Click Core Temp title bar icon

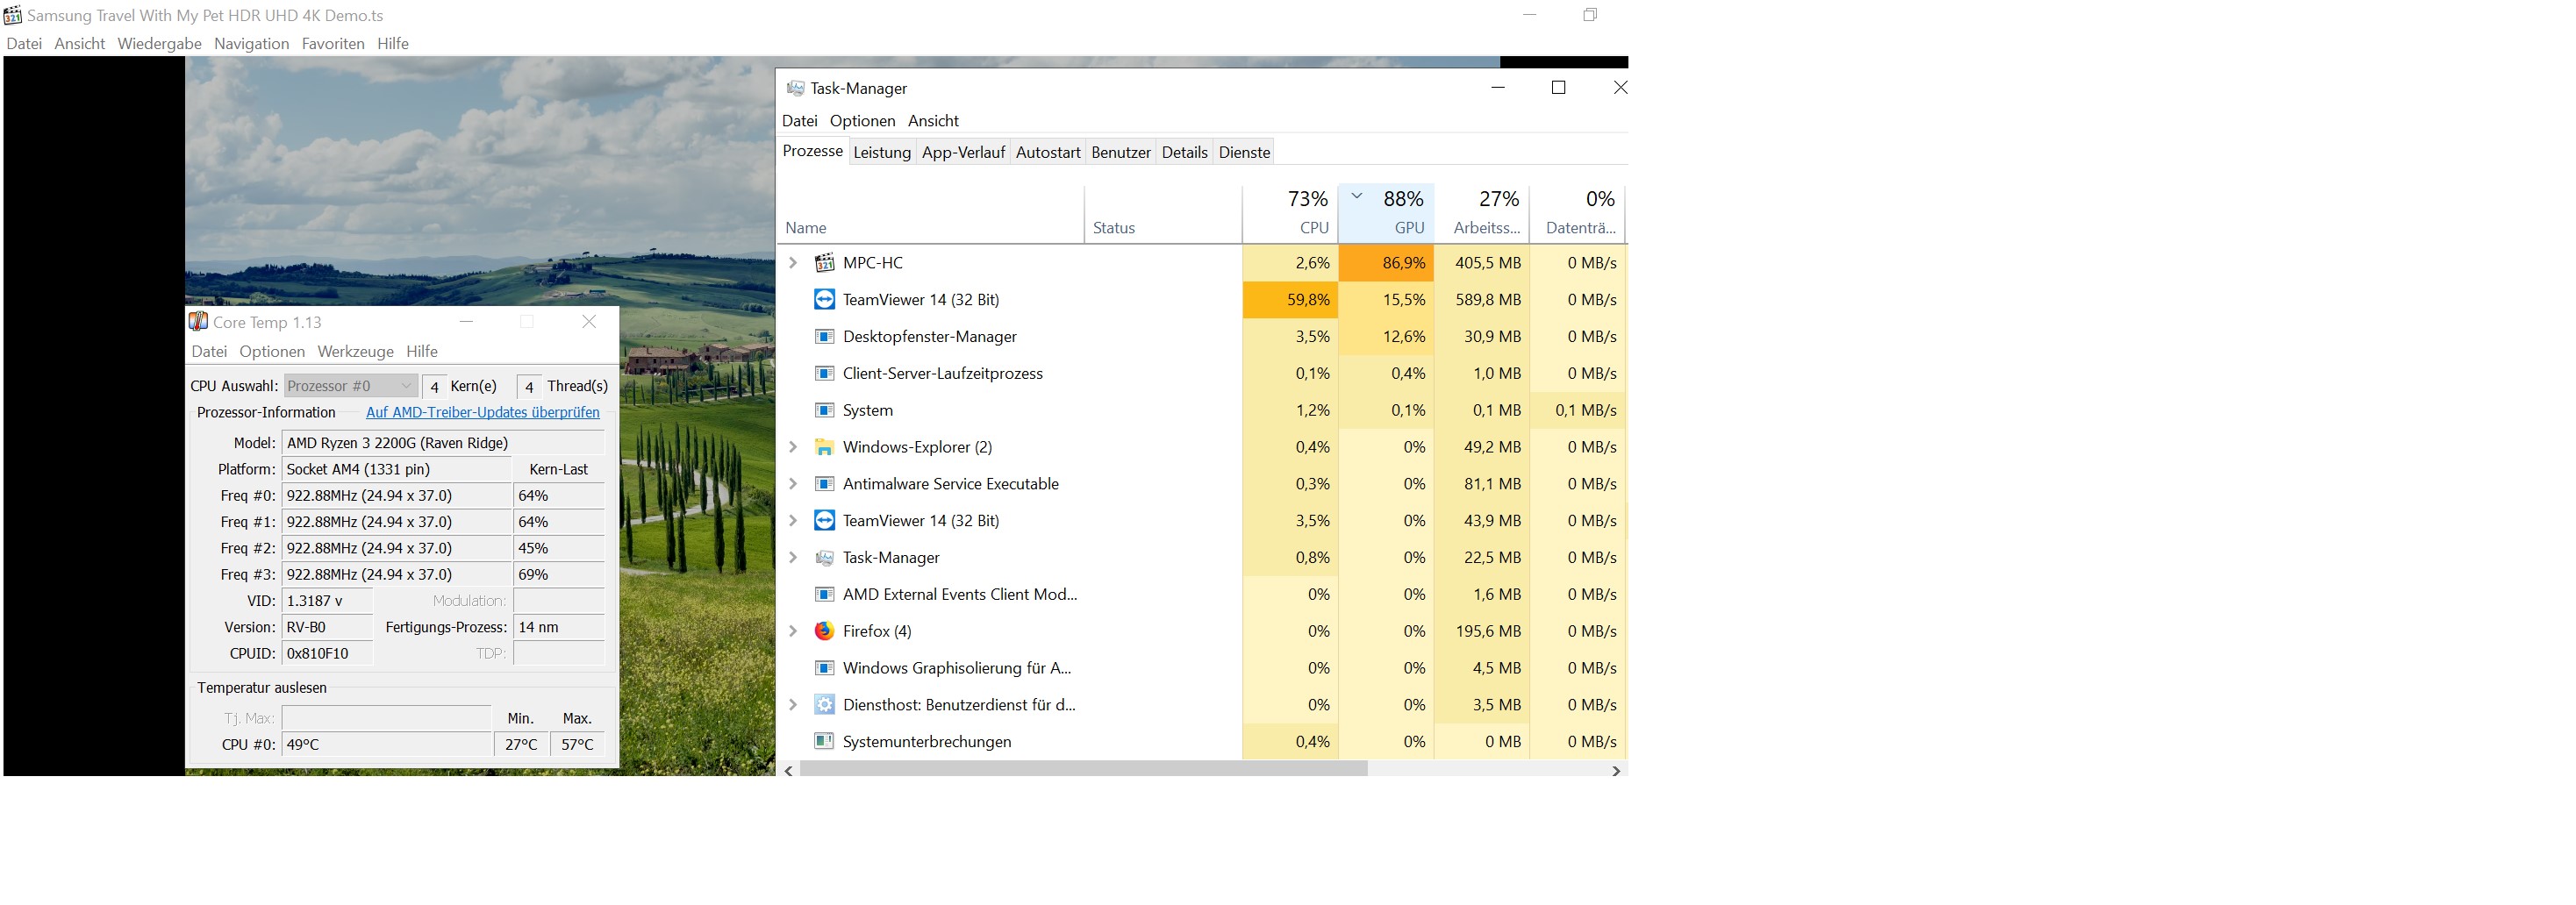pos(198,322)
